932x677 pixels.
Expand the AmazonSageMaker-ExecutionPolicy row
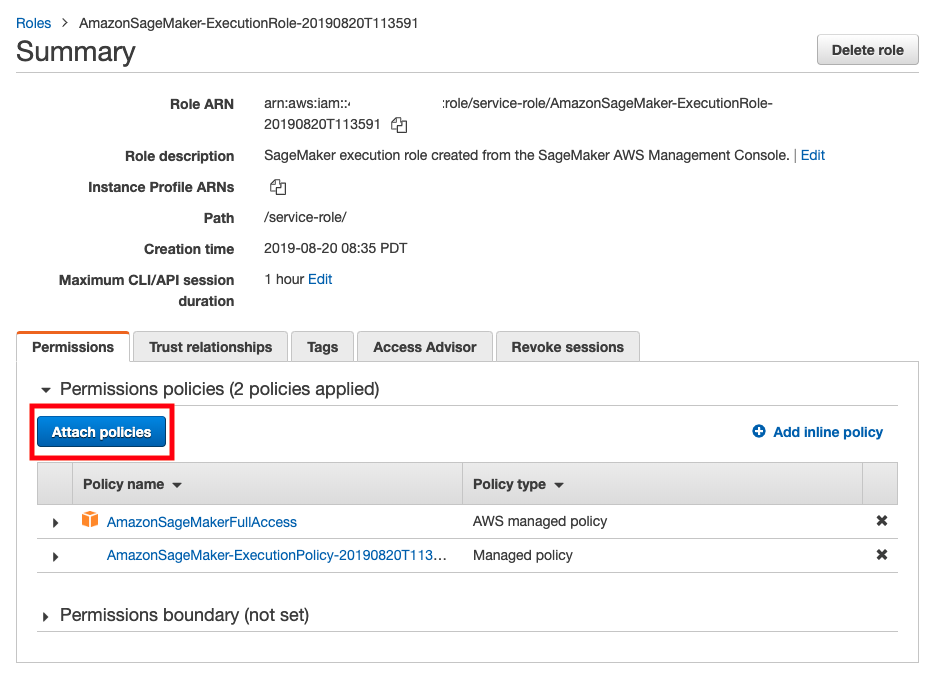click(55, 556)
